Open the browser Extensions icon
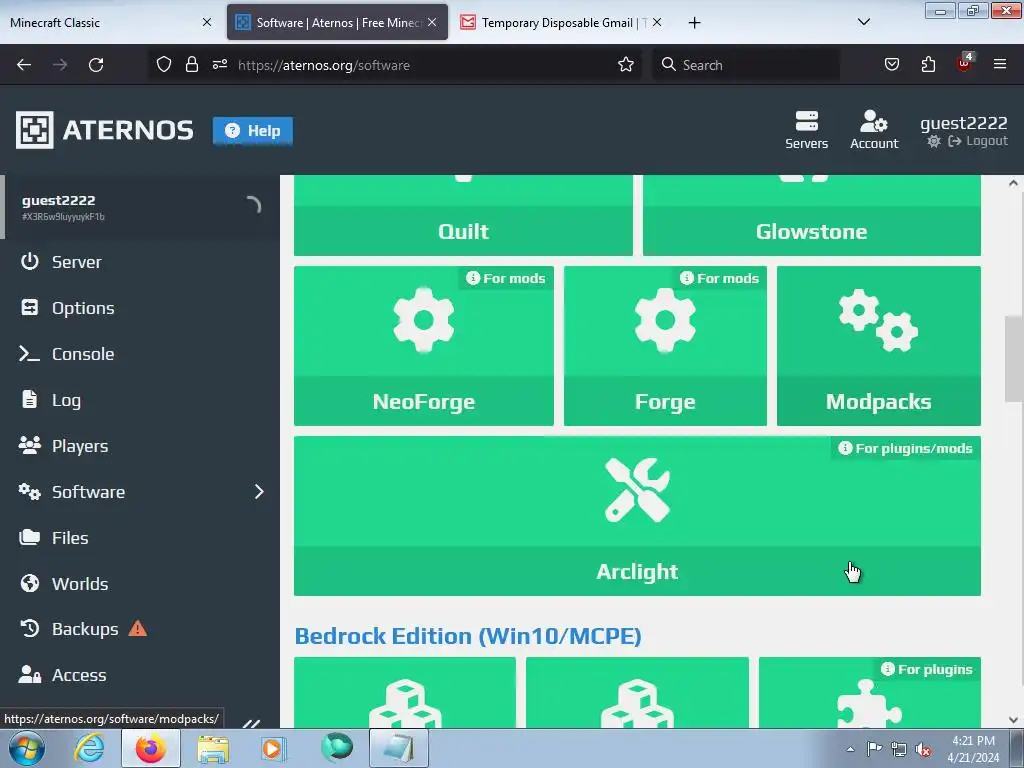Viewport: 1024px width, 768px height. 928,65
